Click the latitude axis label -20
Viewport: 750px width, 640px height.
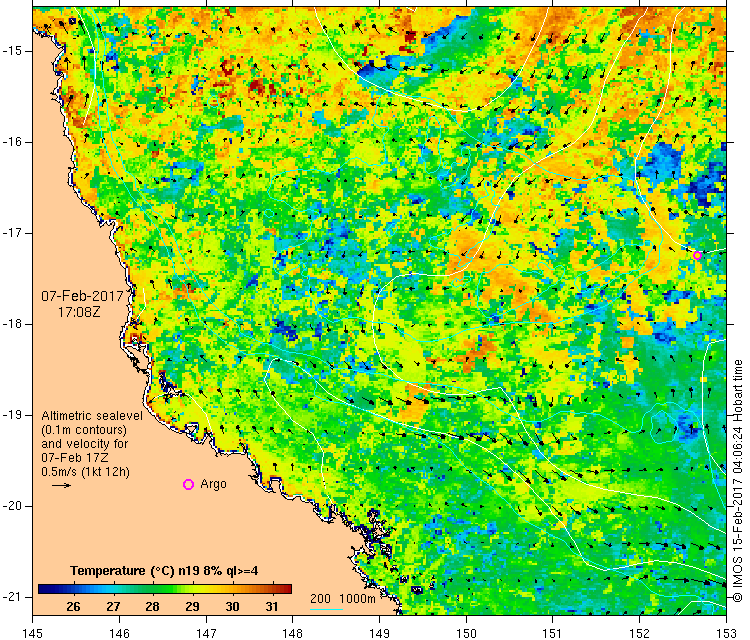tap(11, 506)
